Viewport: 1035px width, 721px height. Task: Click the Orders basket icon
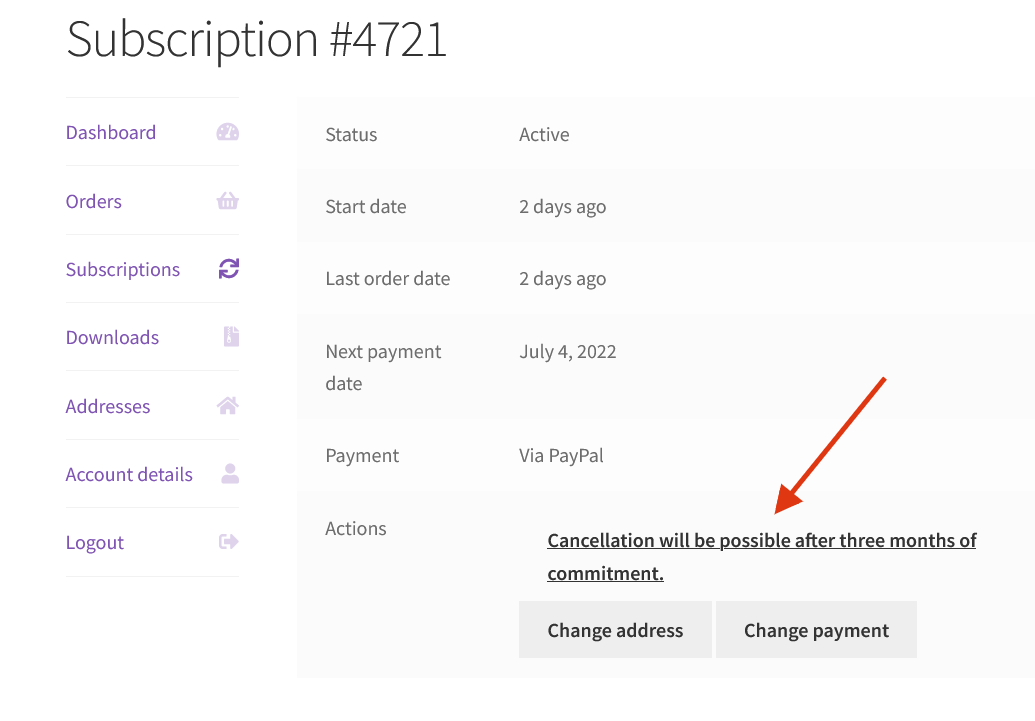click(x=228, y=201)
